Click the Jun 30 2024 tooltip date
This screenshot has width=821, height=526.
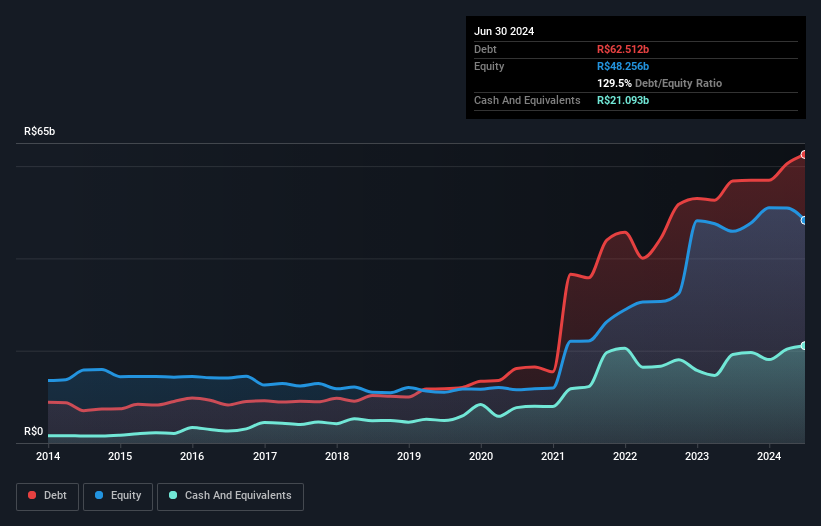tap(504, 31)
